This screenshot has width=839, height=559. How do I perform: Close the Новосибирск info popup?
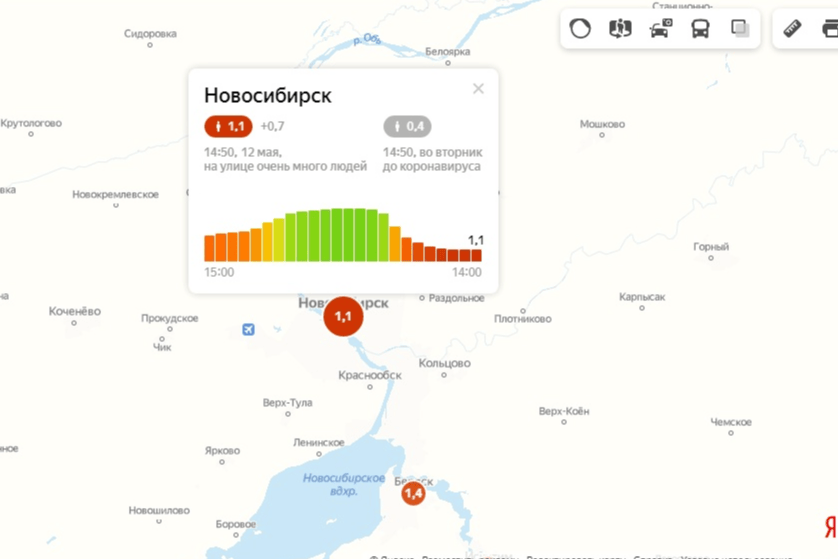(x=478, y=88)
